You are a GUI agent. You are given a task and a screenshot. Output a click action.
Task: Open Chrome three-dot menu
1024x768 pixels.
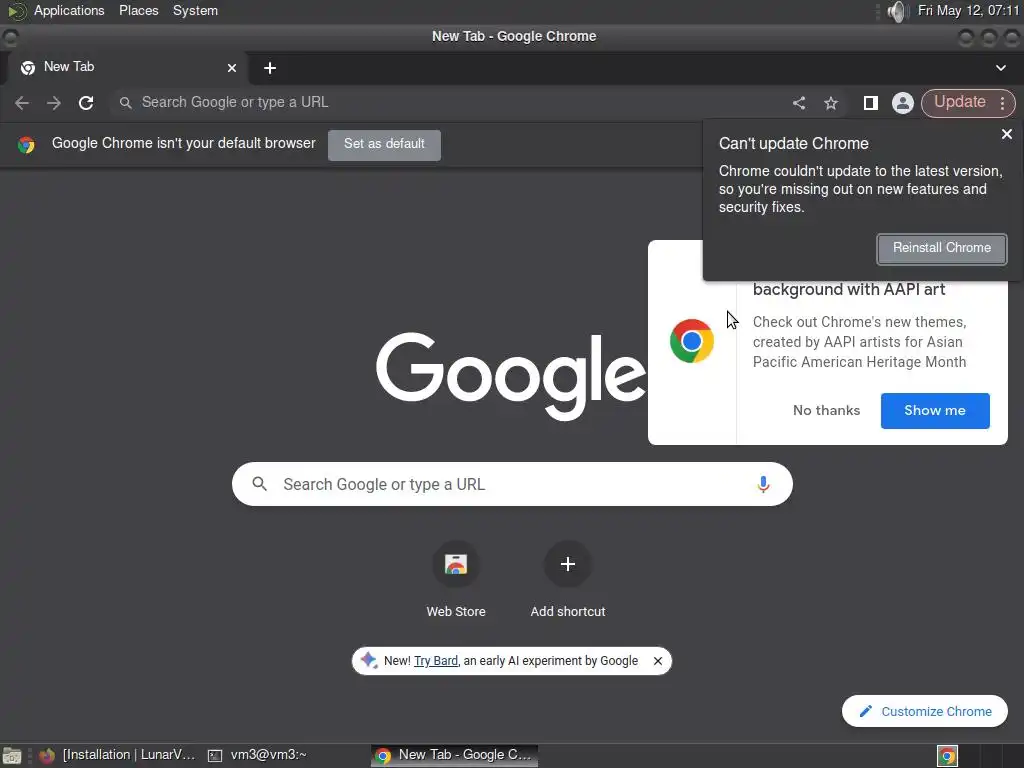(x=1002, y=103)
